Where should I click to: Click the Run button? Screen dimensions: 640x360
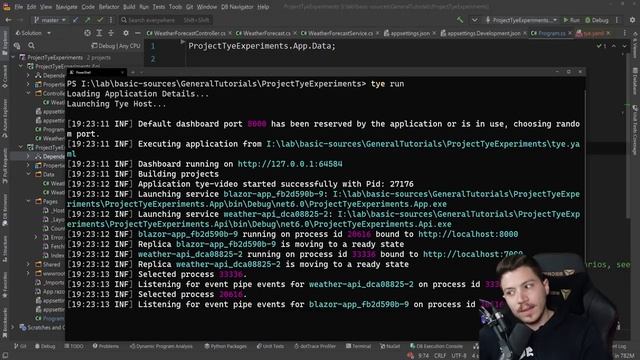pyautogui.click(x=571, y=20)
